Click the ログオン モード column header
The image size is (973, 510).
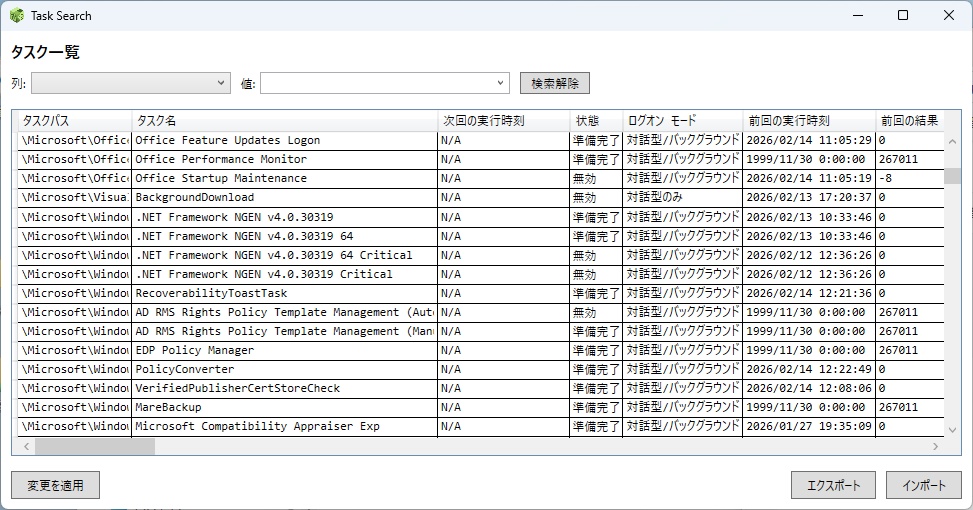click(683, 120)
